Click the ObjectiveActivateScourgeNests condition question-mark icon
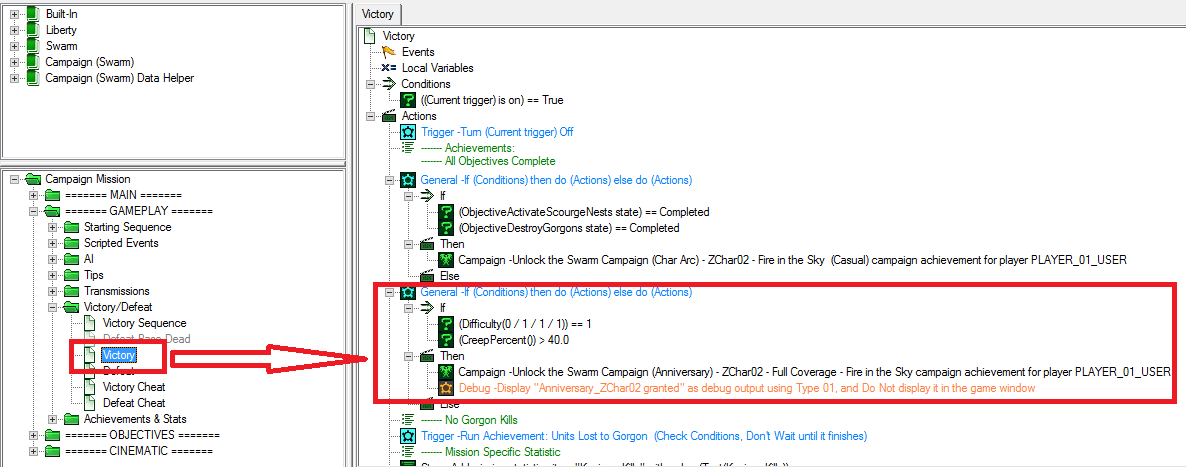1186x467 pixels. (x=446, y=212)
